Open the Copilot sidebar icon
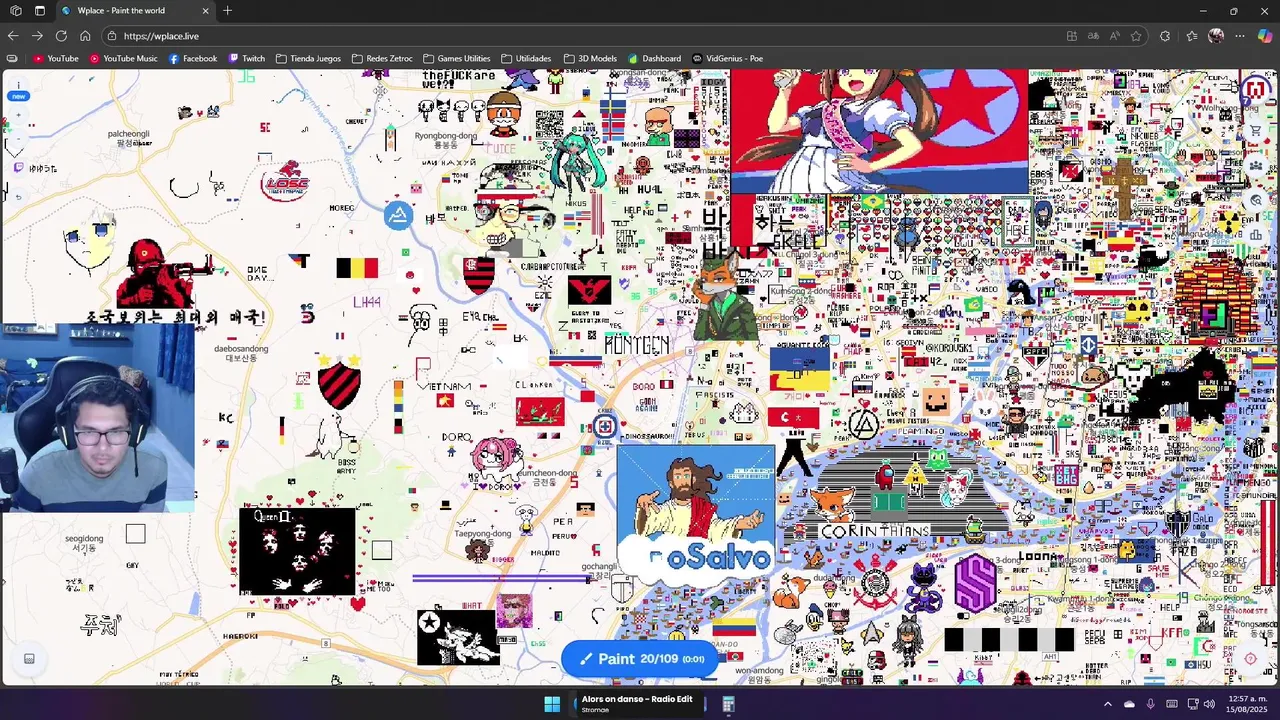The width and height of the screenshot is (1280, 720). tap(1265, 36)
